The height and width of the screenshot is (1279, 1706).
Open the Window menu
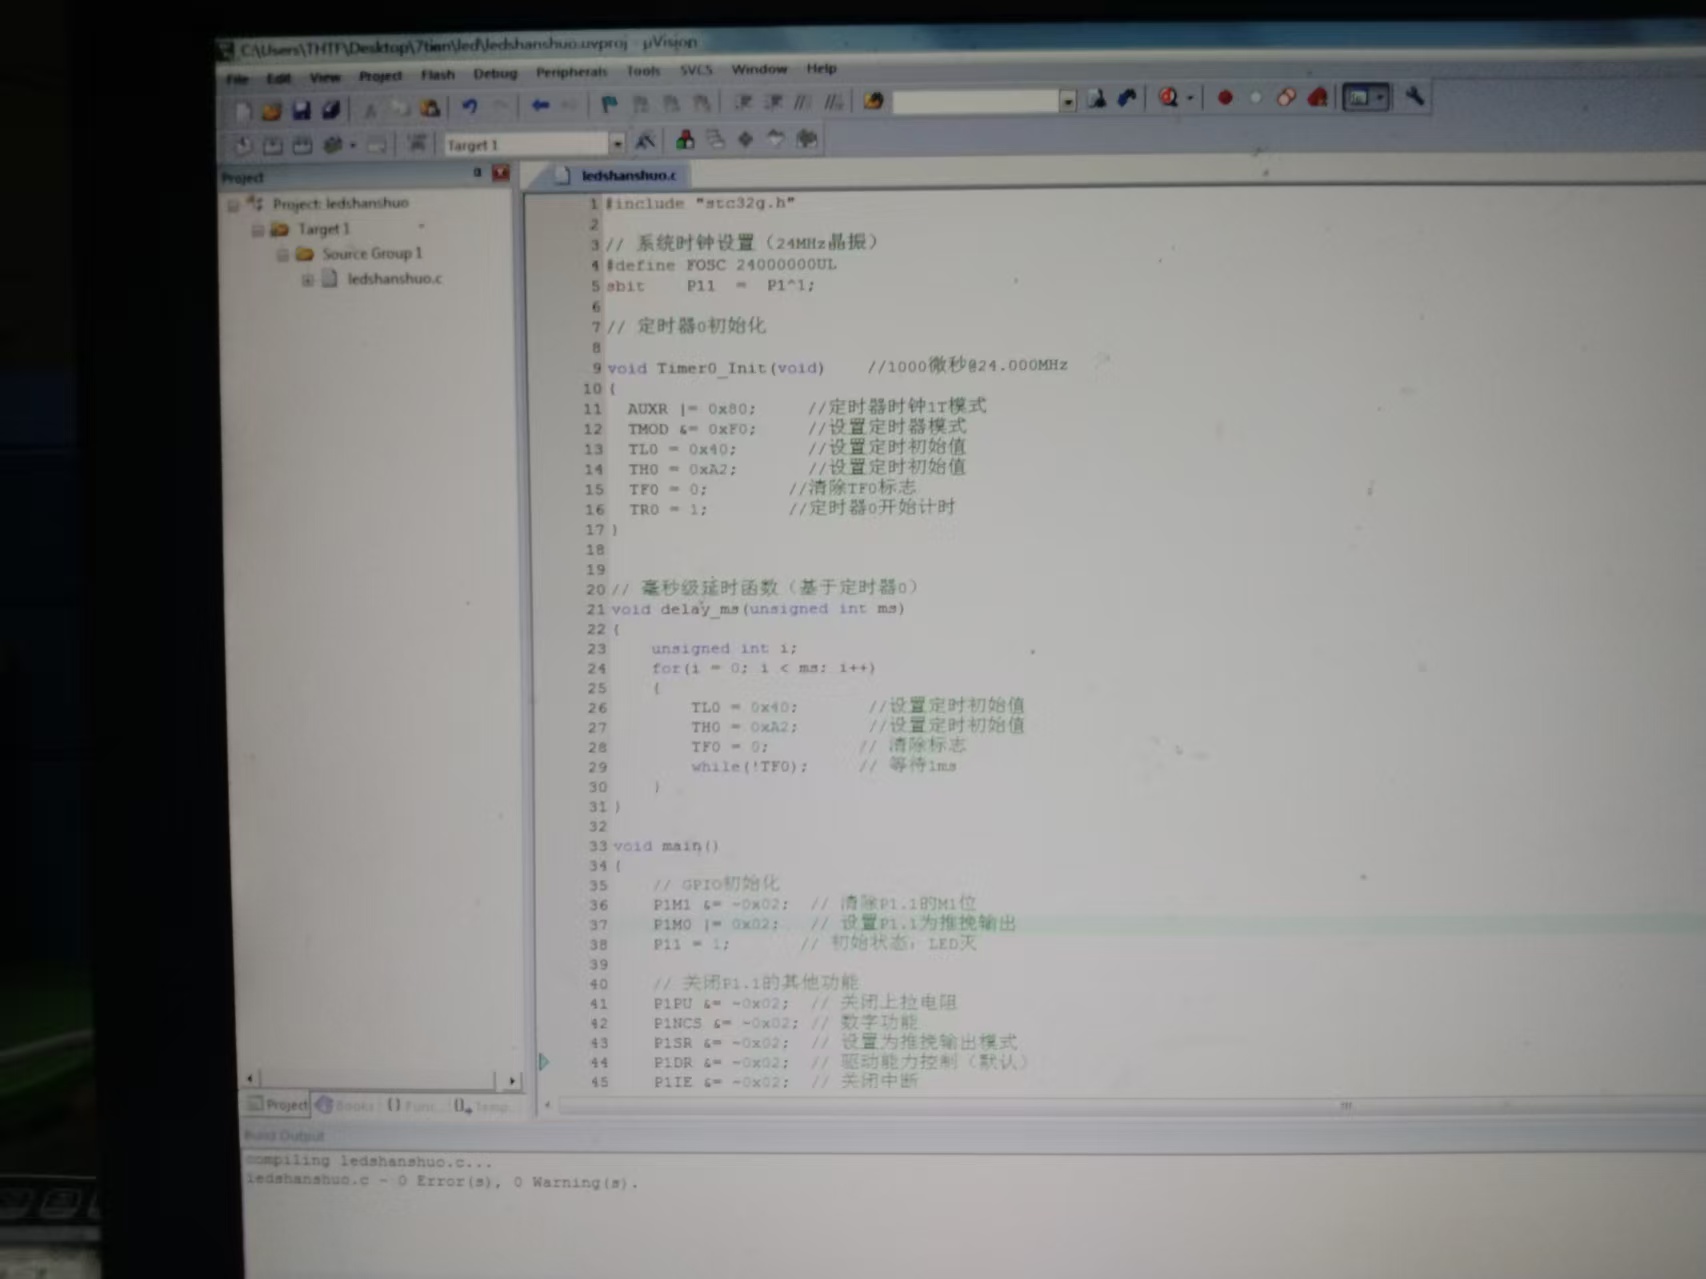click(x=759, y=69)
